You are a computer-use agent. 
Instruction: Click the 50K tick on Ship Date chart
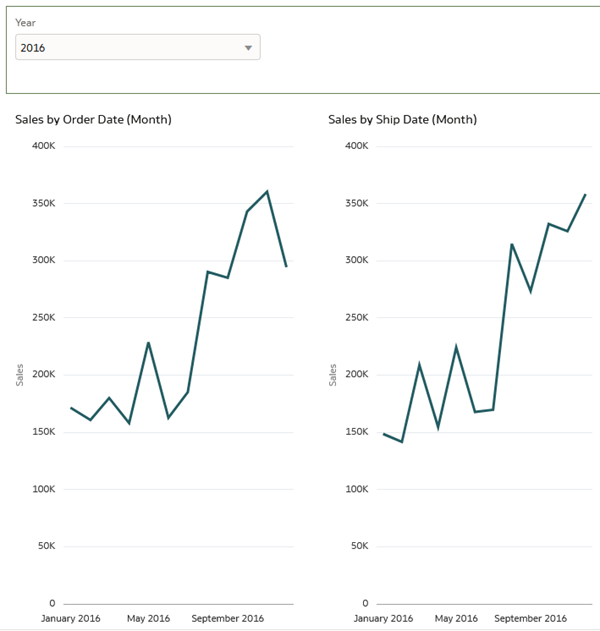pos(359,546)
